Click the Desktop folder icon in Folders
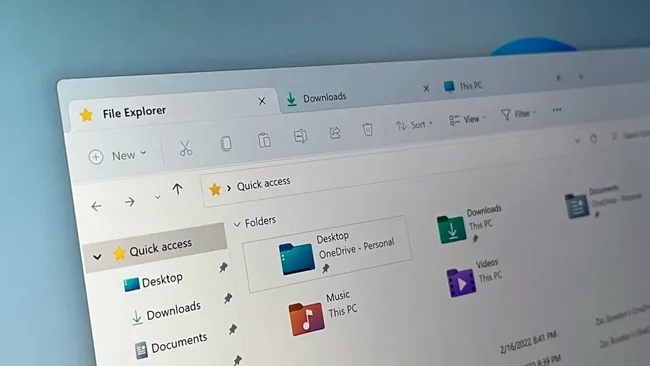The width and height of the screenshot is (650, 366). (x=296, y=259)
